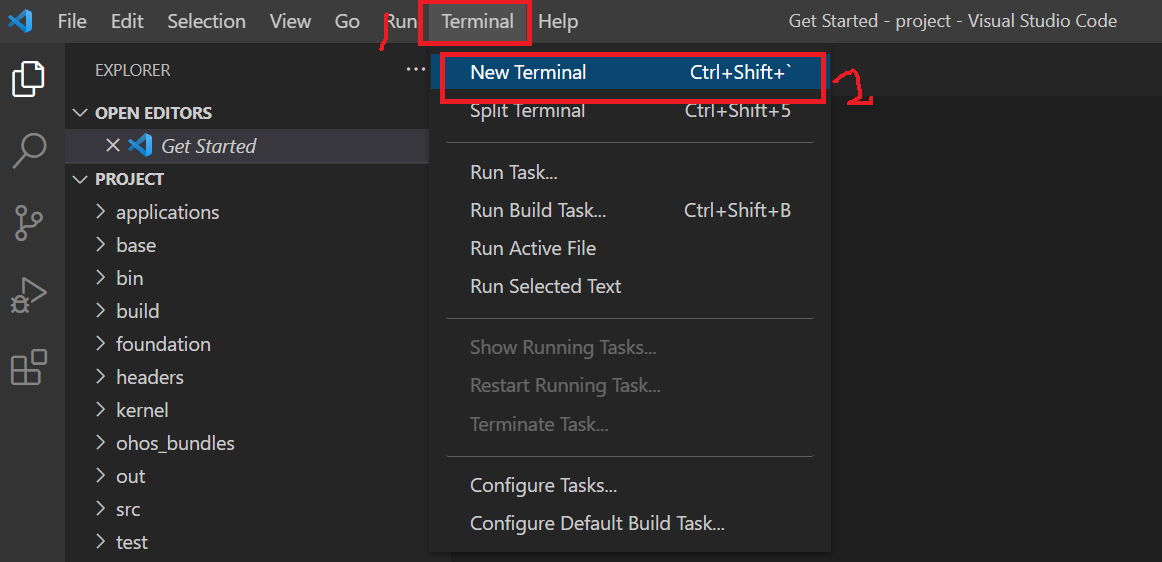This screenshot has width=1162, height=562.
Task: Expand the test folder
Action: tap(247, 542)
